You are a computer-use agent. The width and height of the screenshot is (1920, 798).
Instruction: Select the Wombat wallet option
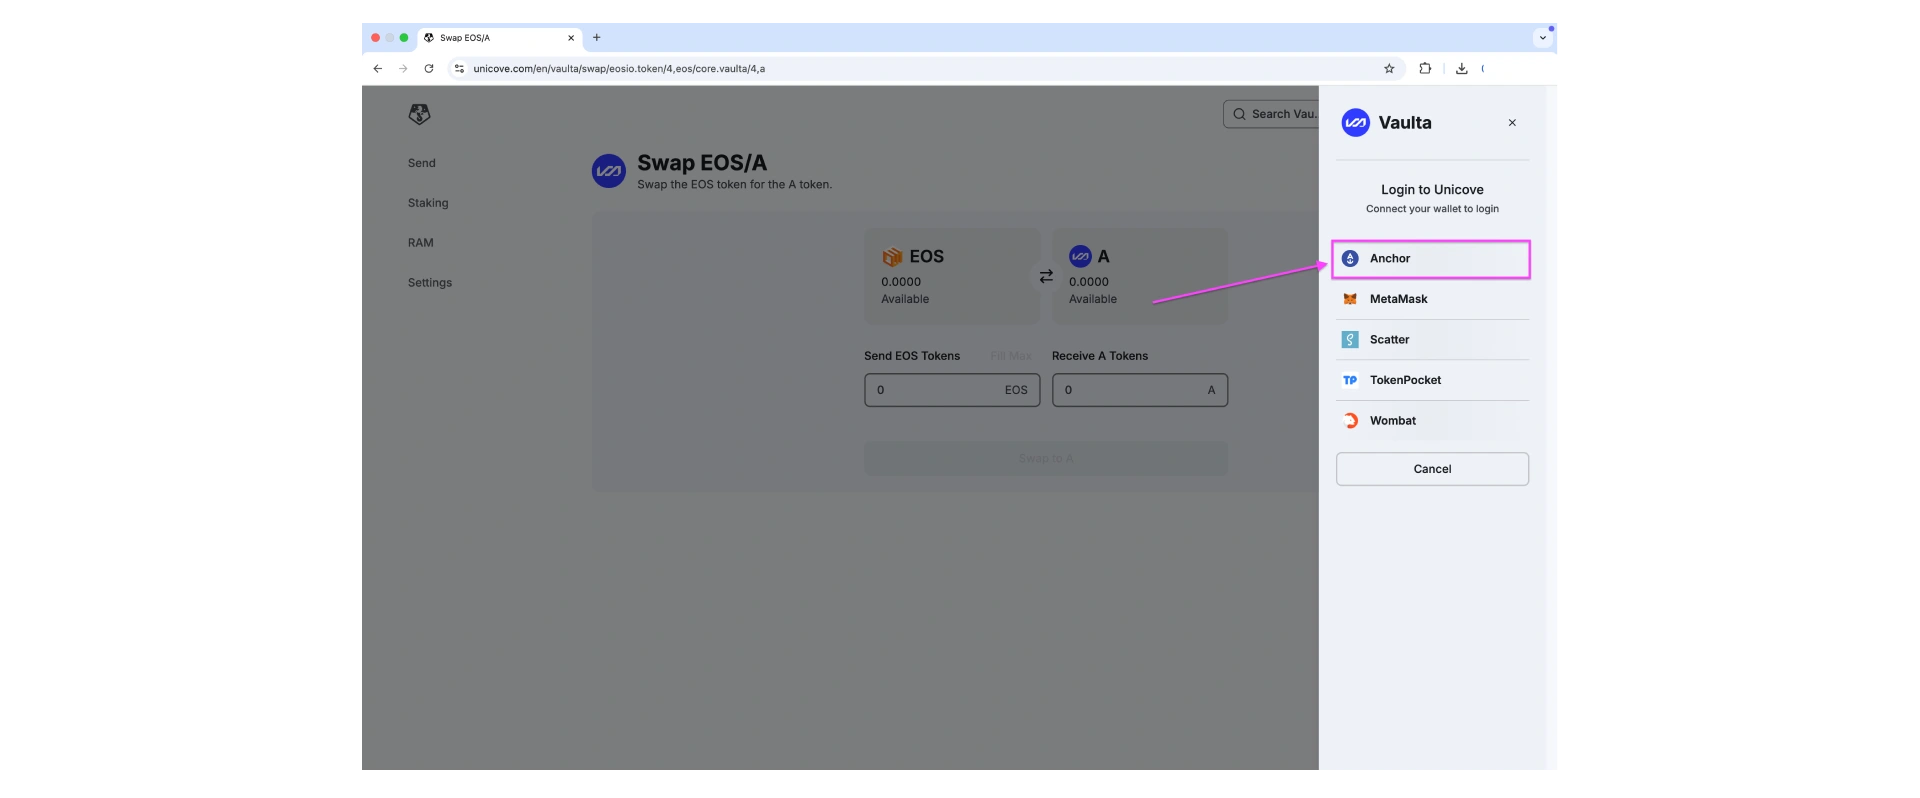pos(1432,421)
